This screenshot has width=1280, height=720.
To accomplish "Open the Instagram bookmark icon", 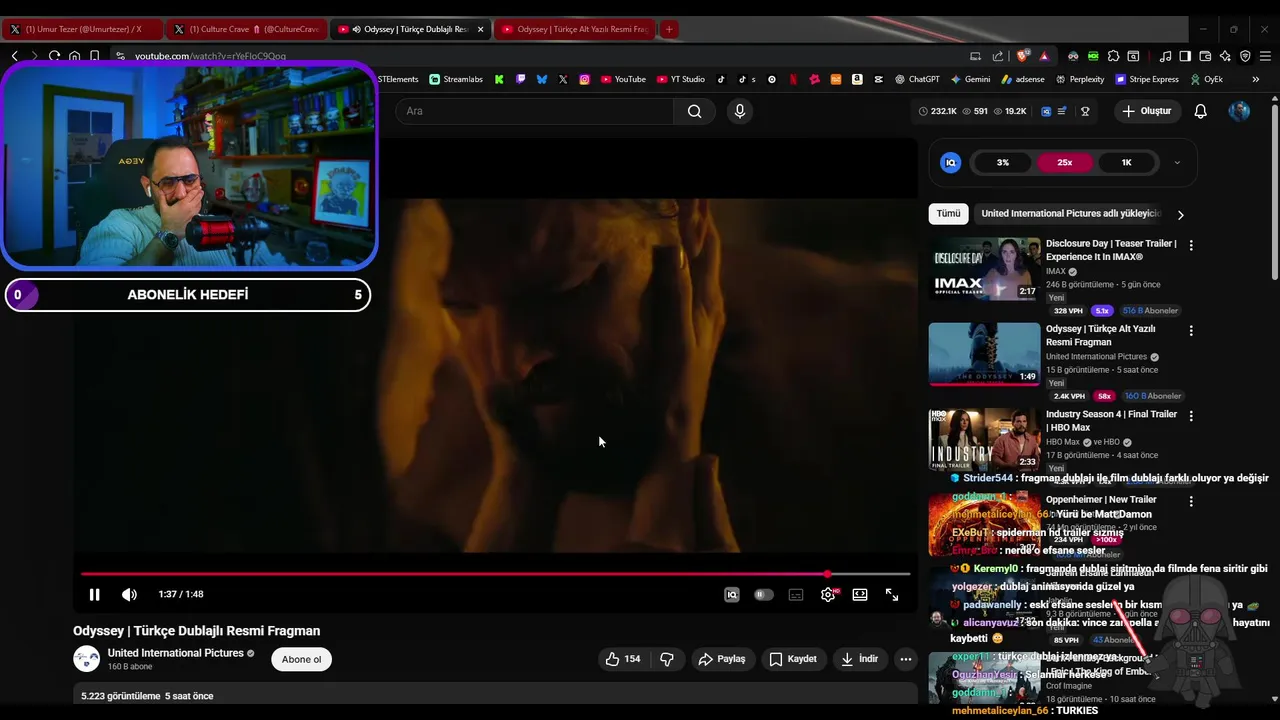I will 585,79.
